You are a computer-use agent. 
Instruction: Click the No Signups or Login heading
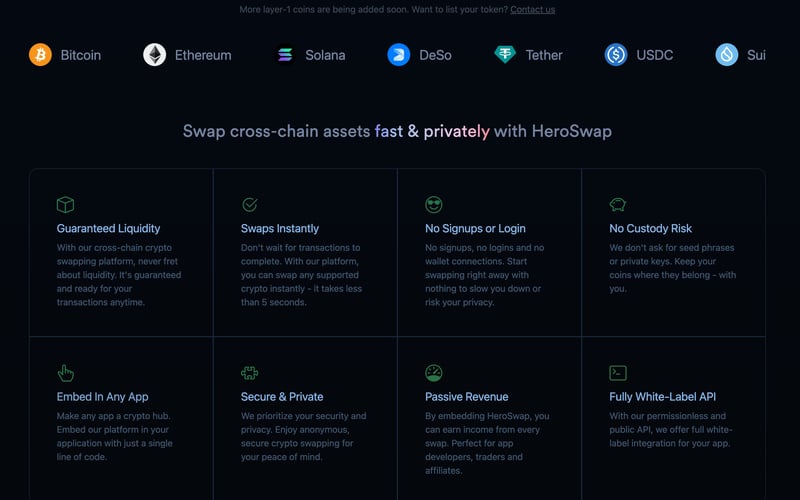coord(475,229)
